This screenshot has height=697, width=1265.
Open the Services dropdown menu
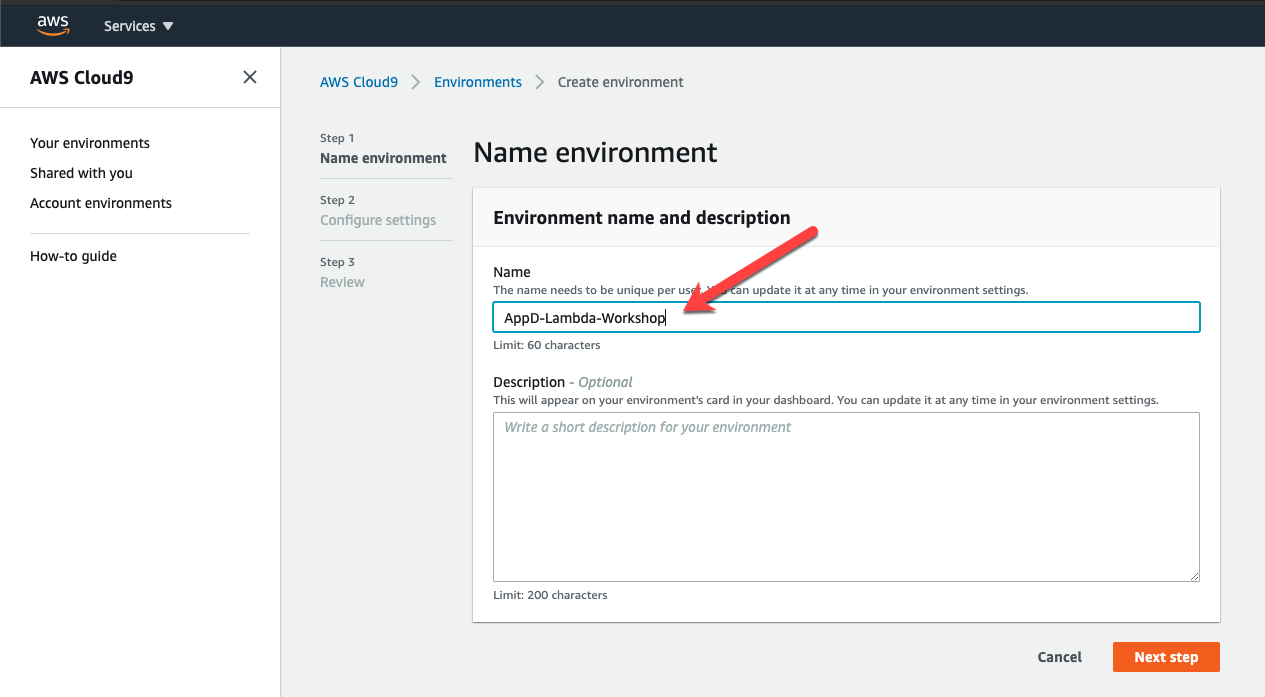click(138, 26)
